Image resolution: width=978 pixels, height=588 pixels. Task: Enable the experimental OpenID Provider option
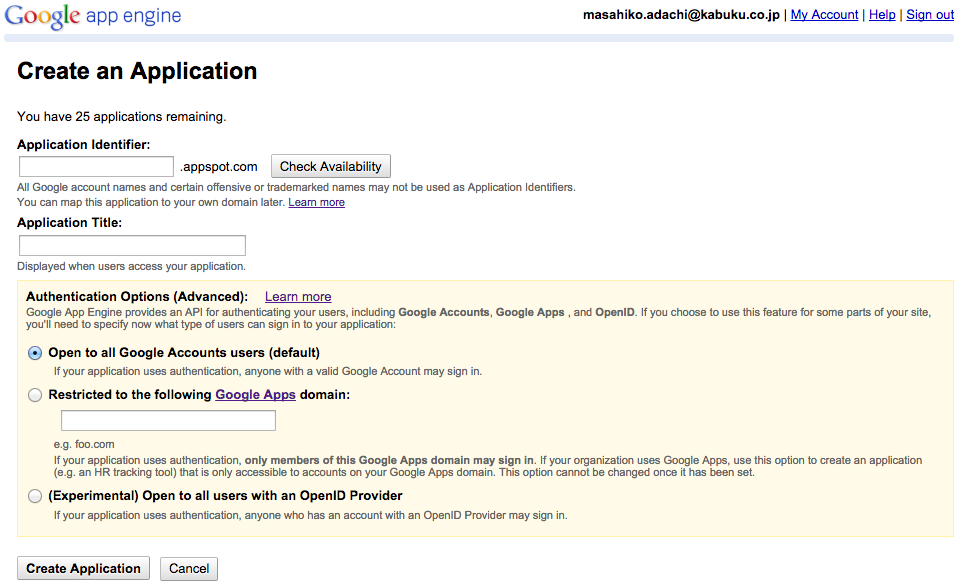35,496
